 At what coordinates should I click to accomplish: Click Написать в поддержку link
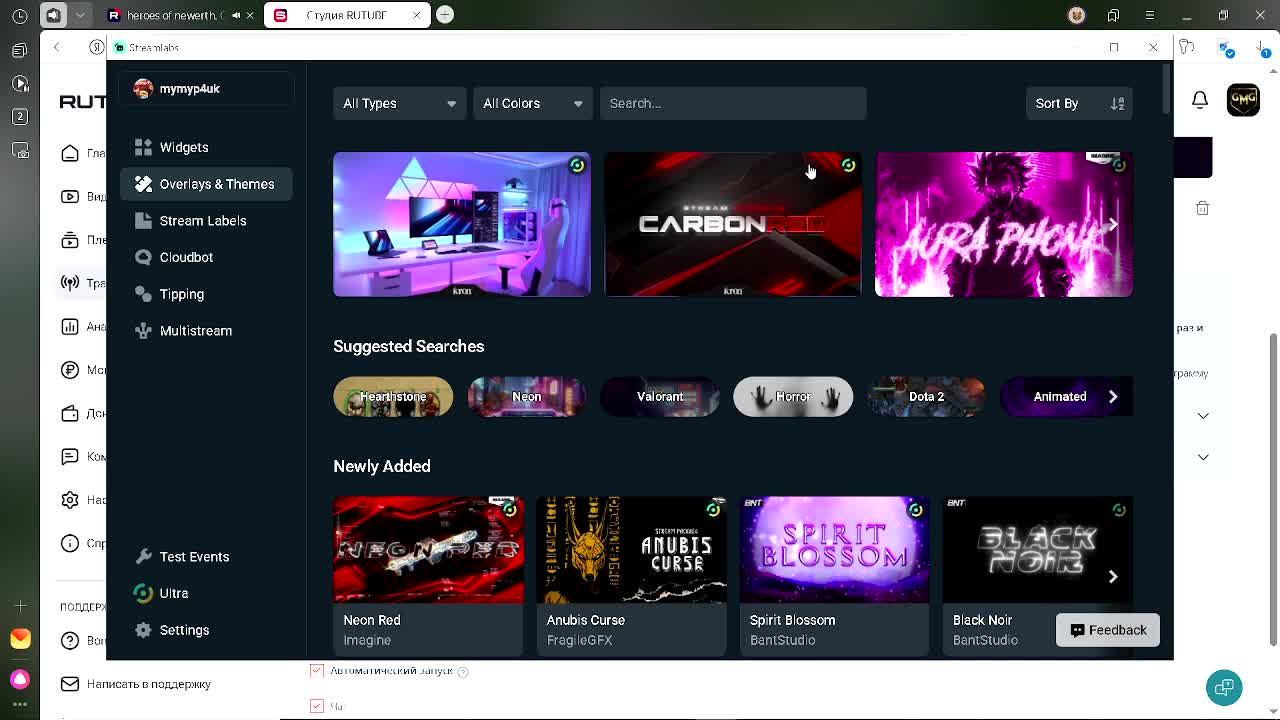[149, 684]
